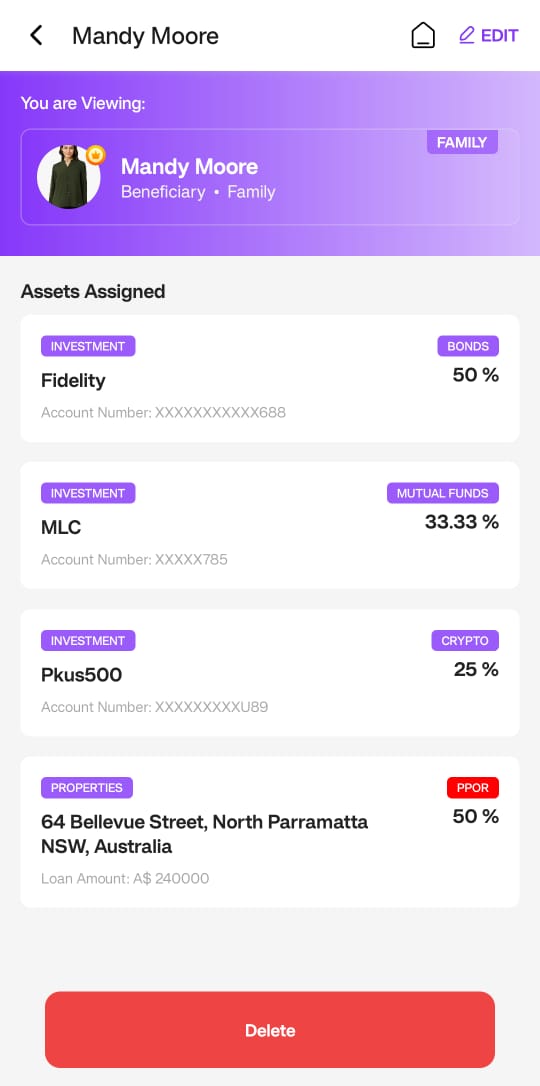Image resolution: width=540 pixels, height=1086 pixels.
Task: Open the MLC investment card
Action: pyautogui.click(x=270, y=525)
